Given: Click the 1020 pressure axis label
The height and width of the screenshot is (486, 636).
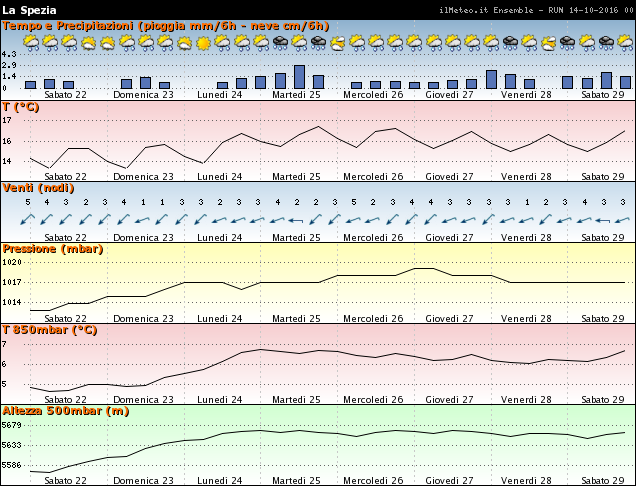Looking at the screenshot, I should point(12,262).
